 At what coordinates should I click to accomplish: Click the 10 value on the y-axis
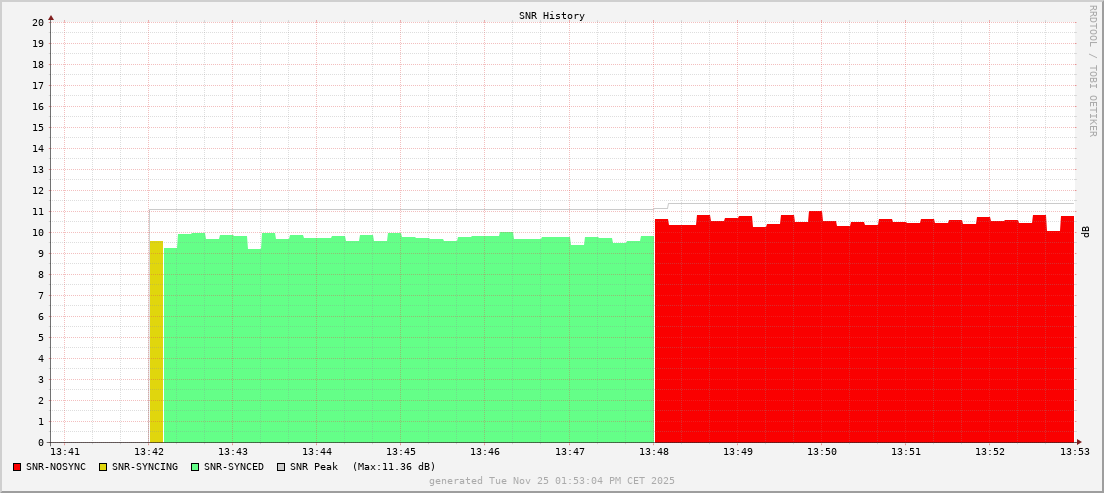click(38, 233)
